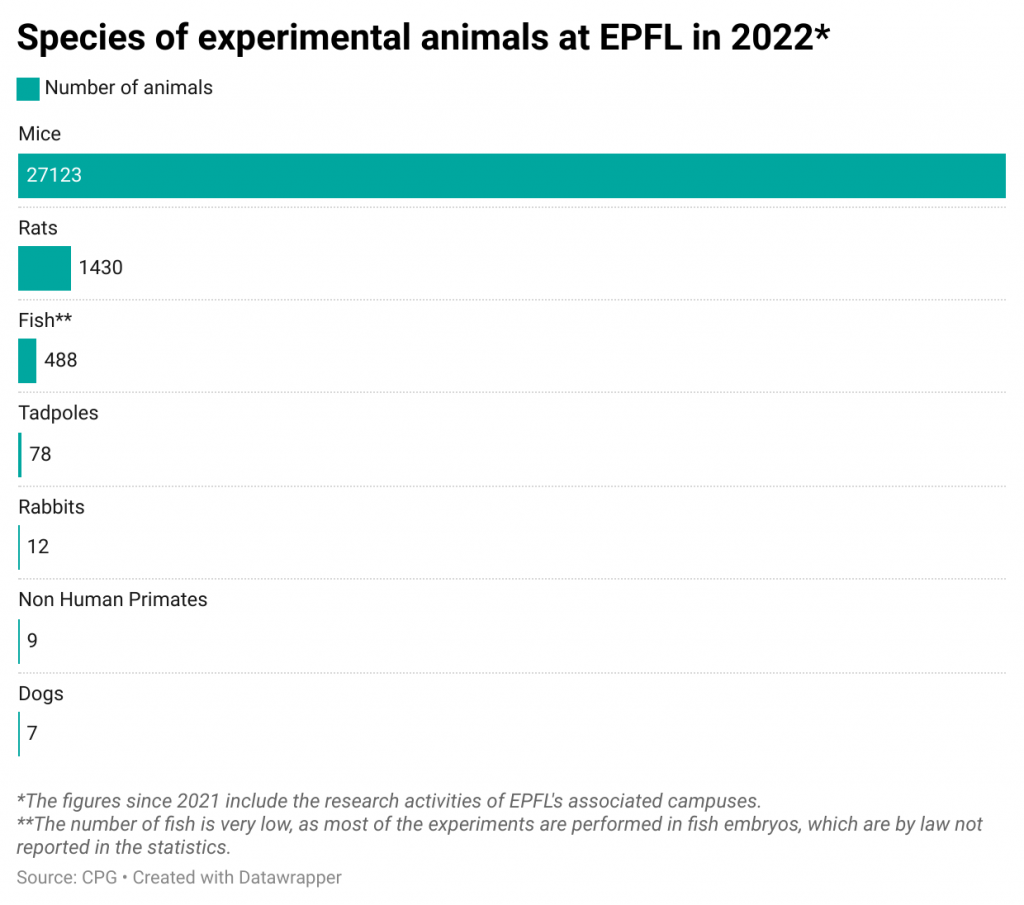This screenshot has height=905, width=1024.
Task: Click the Dogs category label
Action: point(41,693)
